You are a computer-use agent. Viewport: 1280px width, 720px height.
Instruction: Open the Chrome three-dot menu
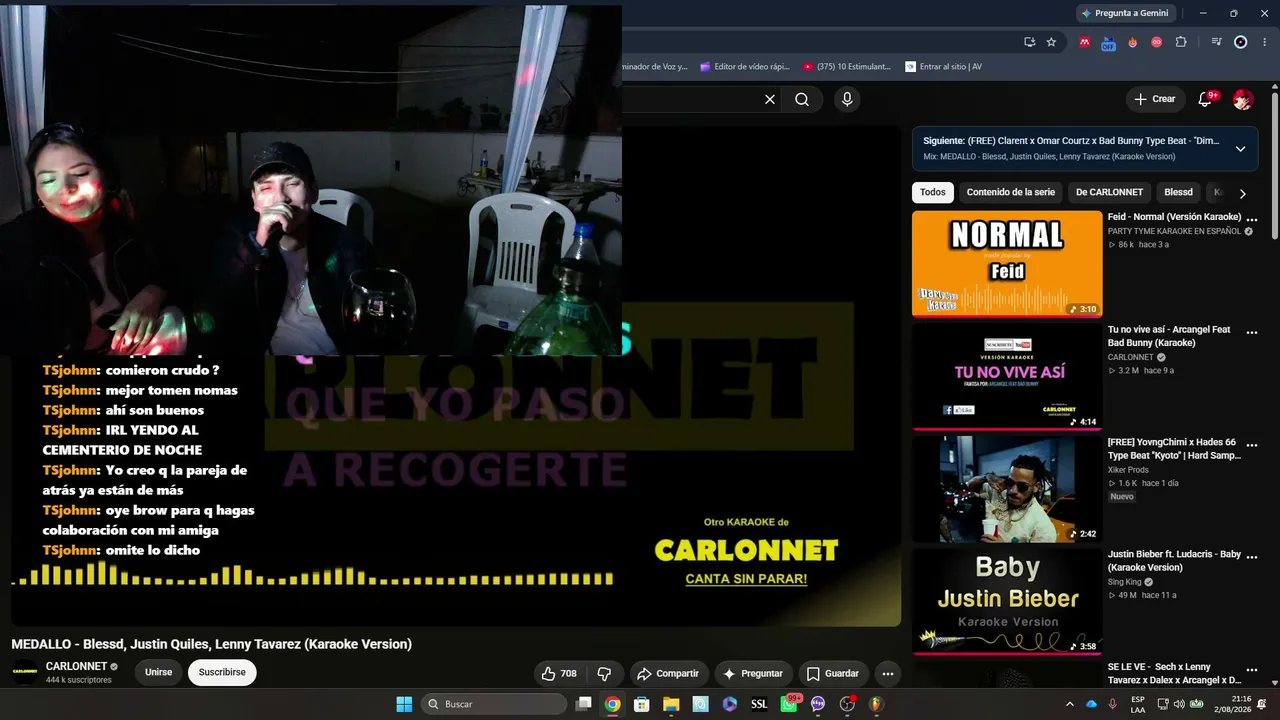coord(1265,42)
